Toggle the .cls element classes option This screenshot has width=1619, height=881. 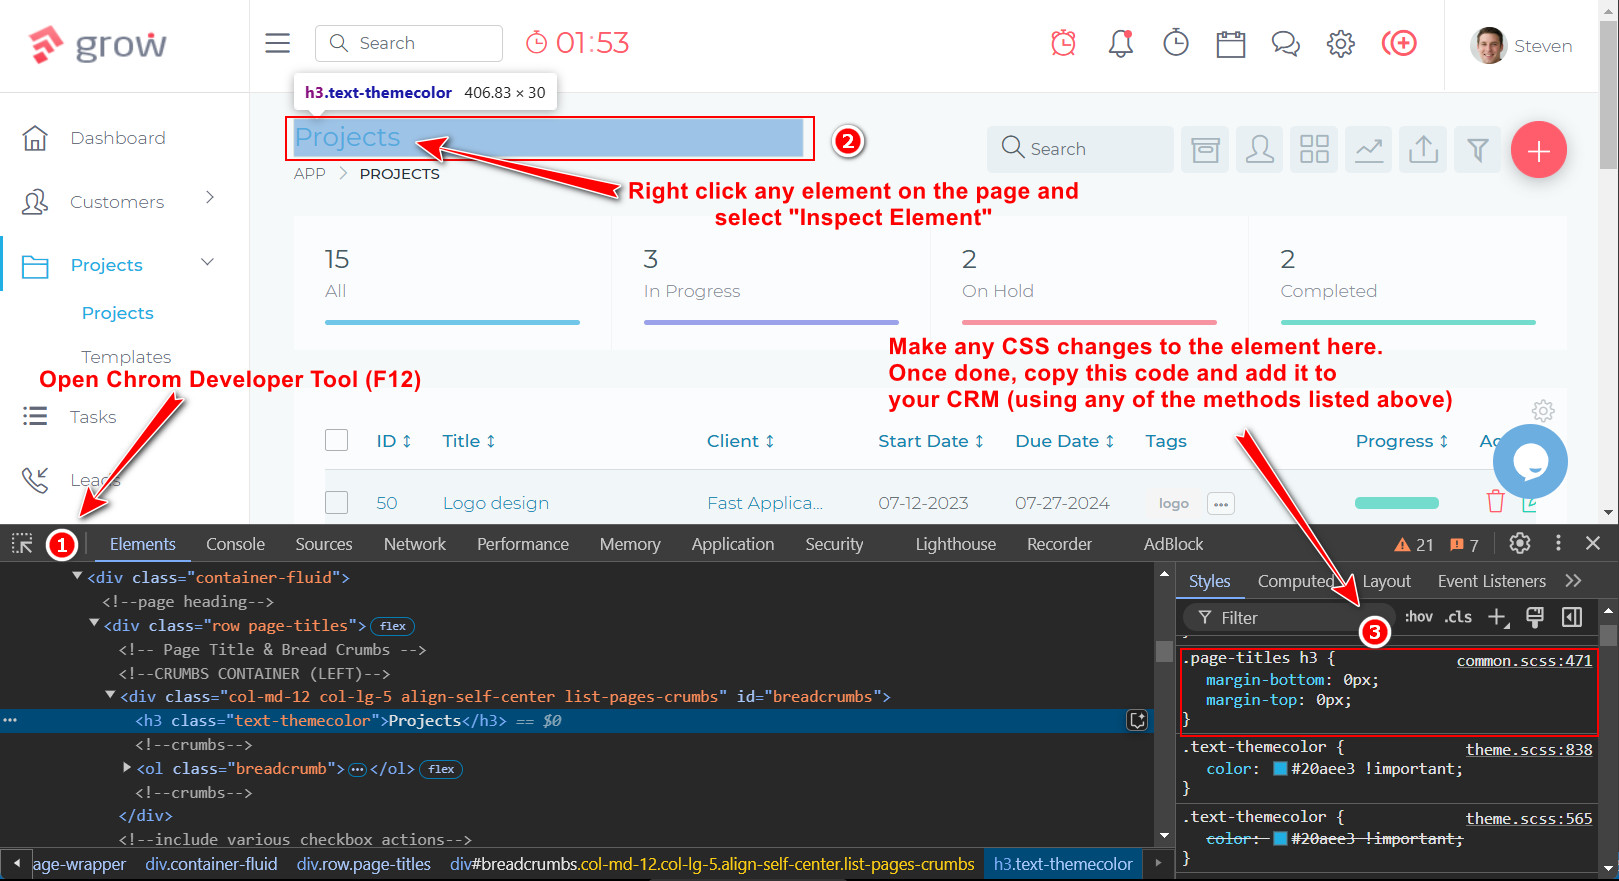[1458, 617]
